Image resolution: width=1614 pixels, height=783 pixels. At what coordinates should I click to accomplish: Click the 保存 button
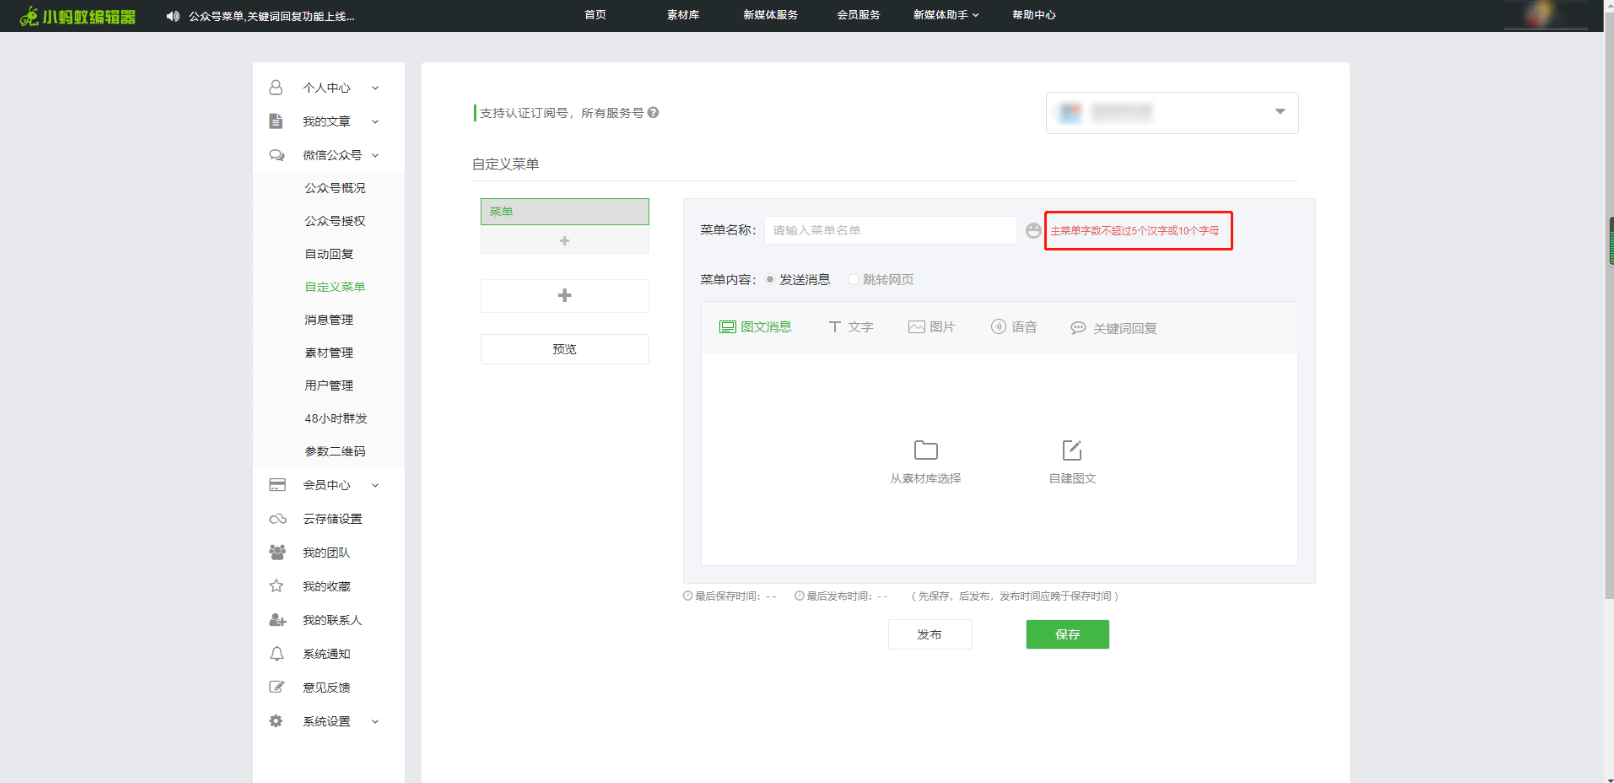coord(1067,634)
